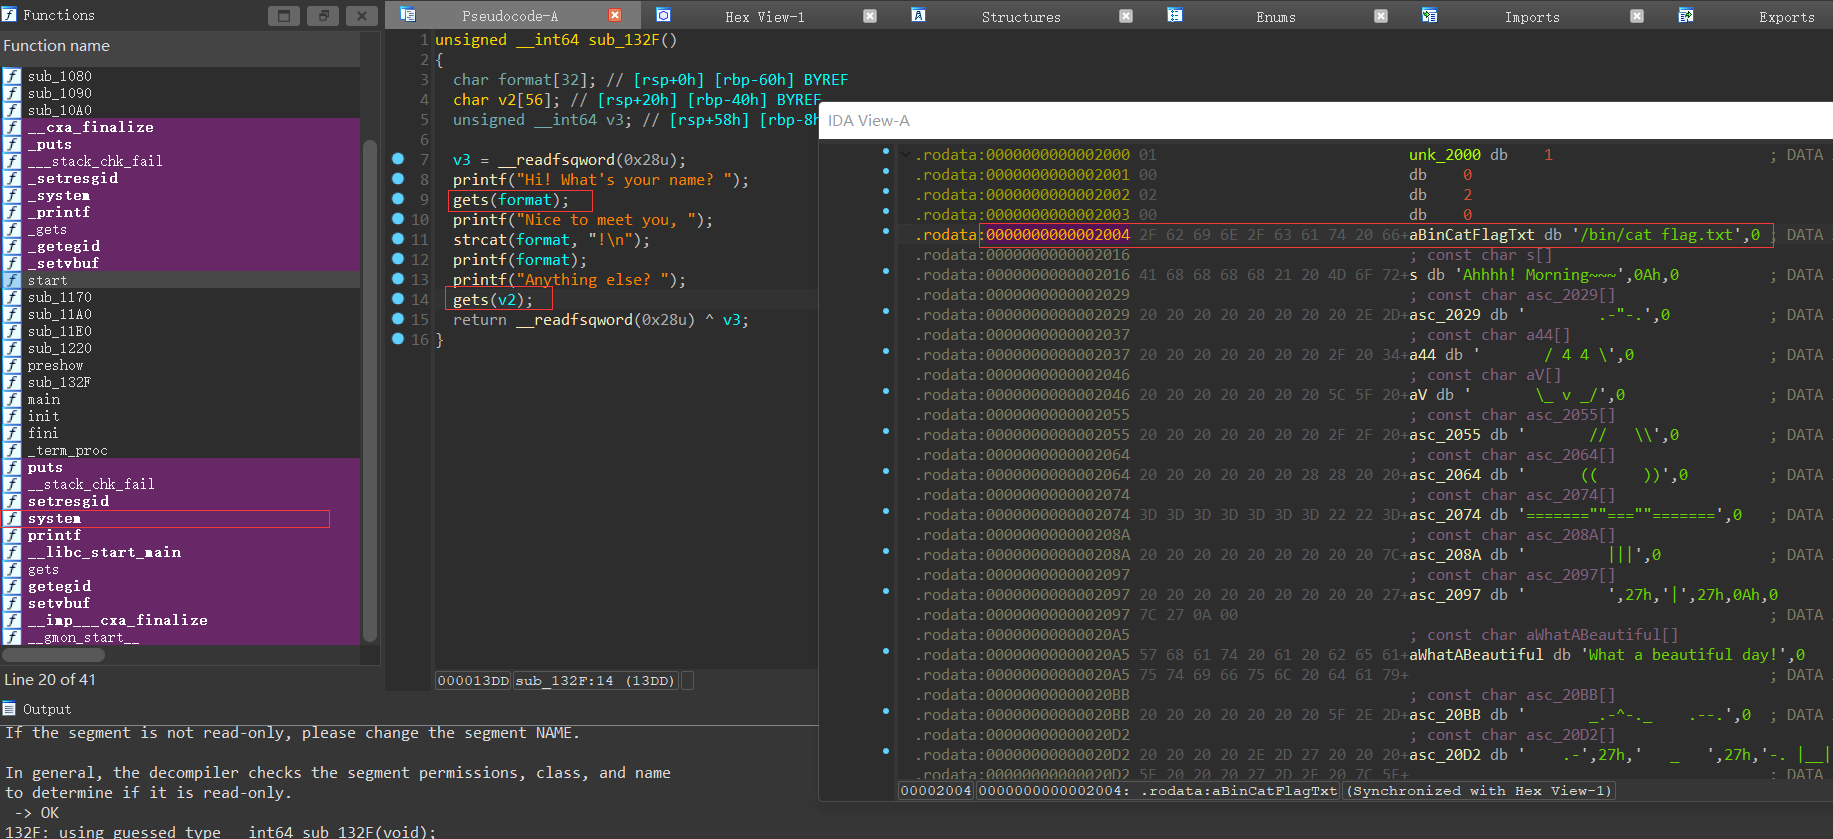Viewport: 1833px width, 839px height.
Task: Toggle breakpoint dot on pseudocode line 11
Action: pos(398,239)
